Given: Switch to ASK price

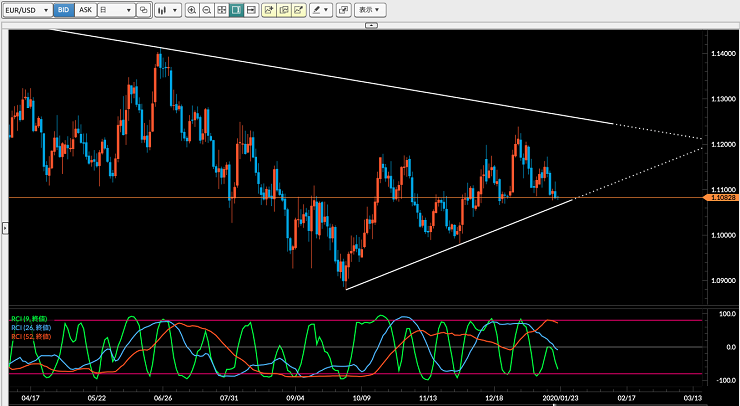Looking at the screenshot, I should coord(85,10).
